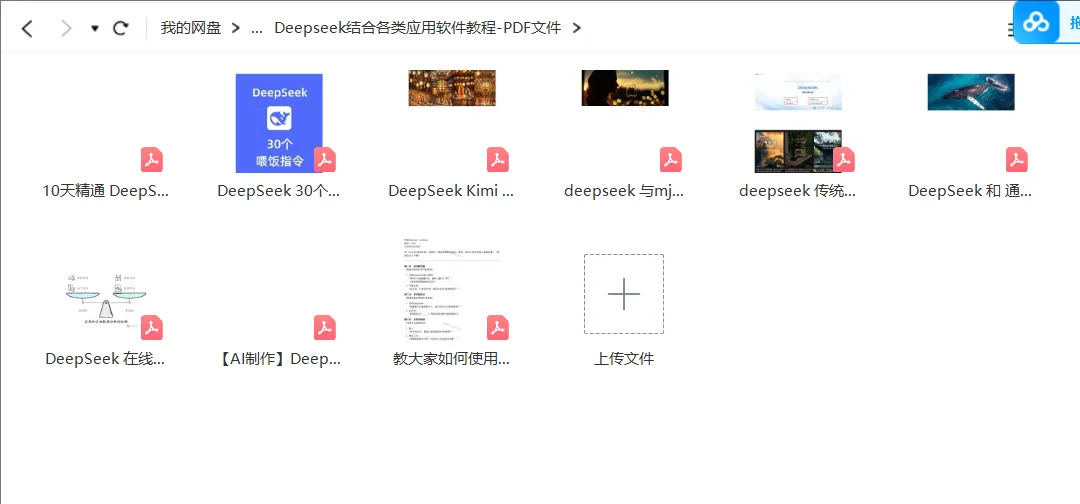
Task: Open the blue cloud floating widget icon
Action: (x=1035, y=23)
